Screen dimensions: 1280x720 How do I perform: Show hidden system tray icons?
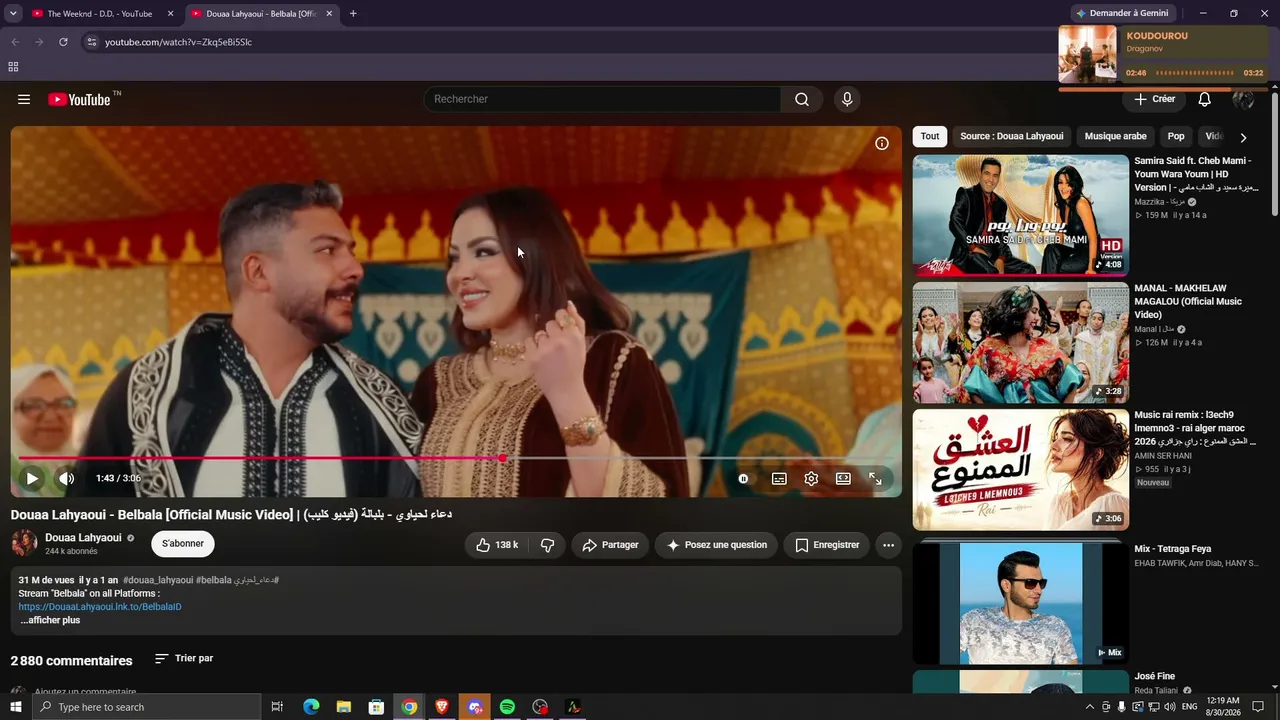(x=1090, y=707)
